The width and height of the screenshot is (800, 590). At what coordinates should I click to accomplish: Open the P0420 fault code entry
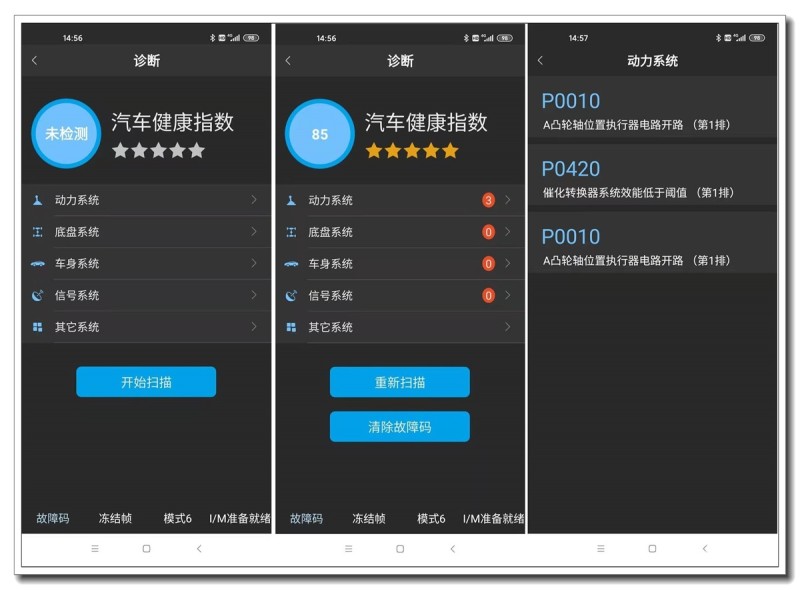652,178
